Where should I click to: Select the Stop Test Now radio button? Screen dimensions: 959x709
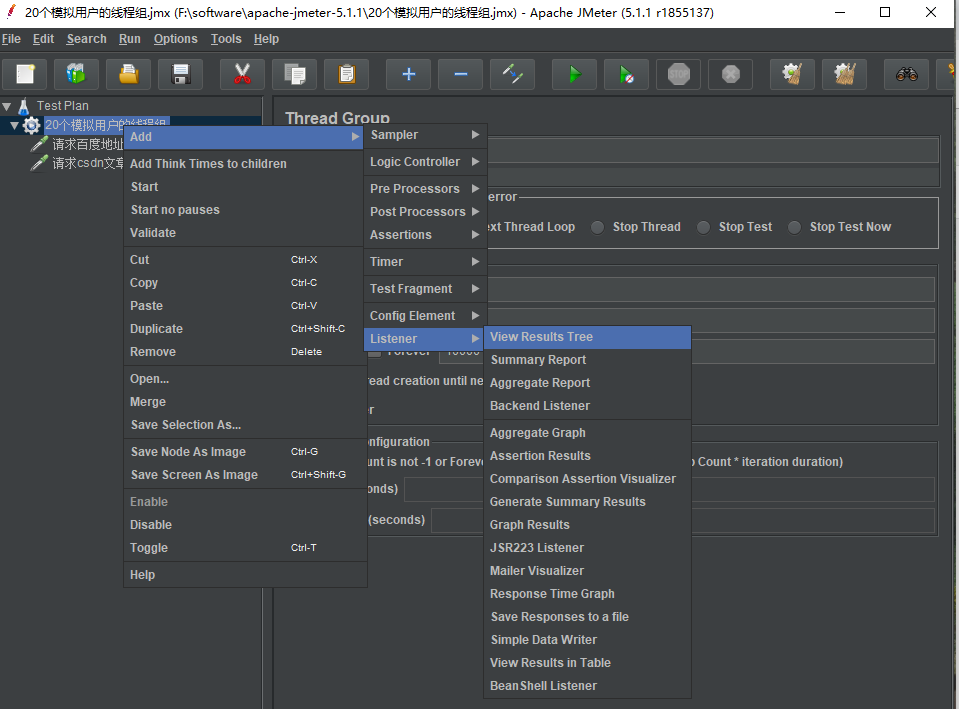[794, 227]
